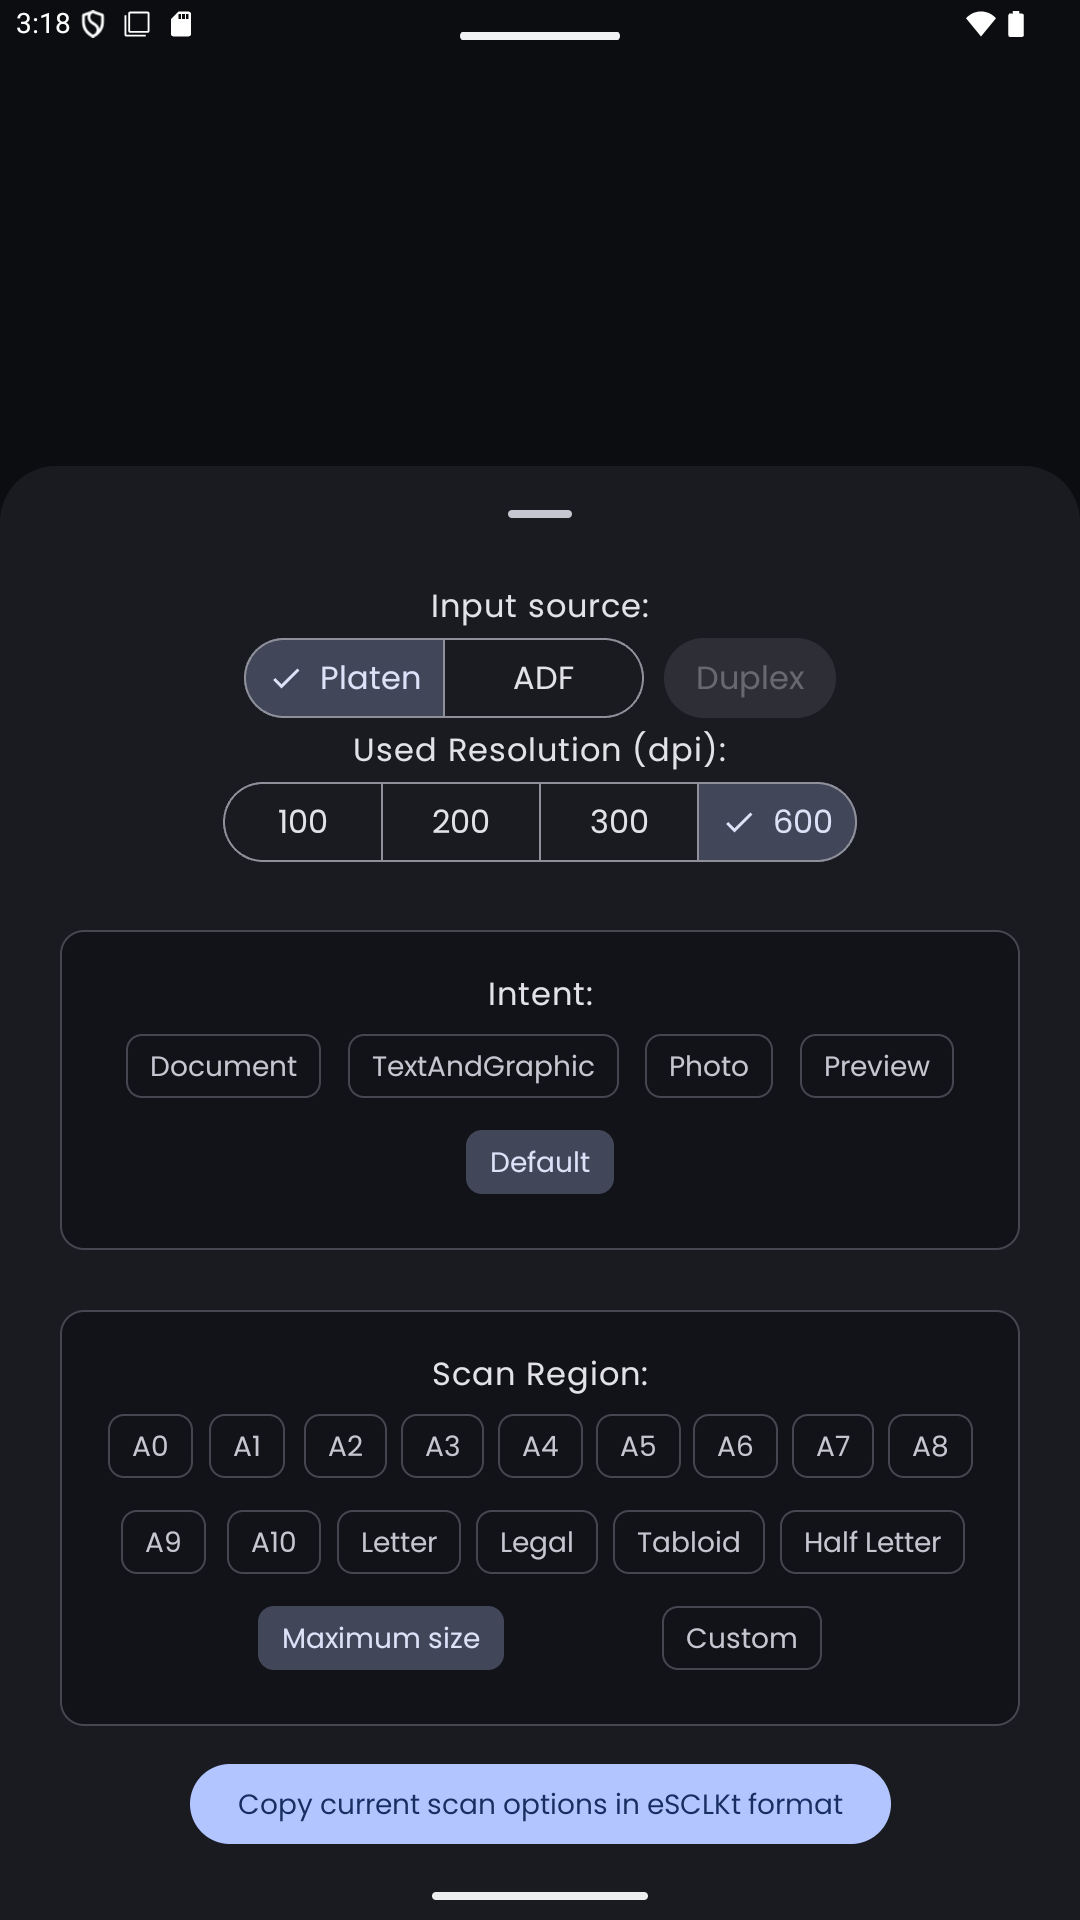
Task: Set intent to Document
Action: 223,1066
